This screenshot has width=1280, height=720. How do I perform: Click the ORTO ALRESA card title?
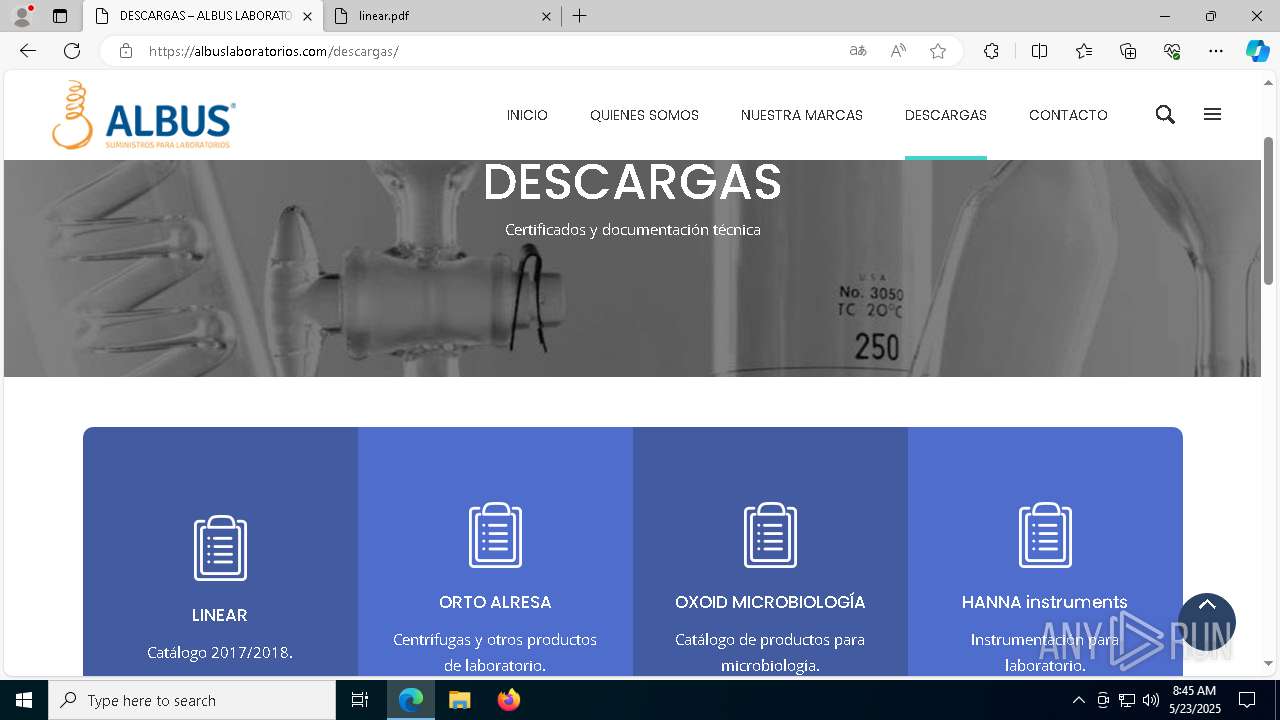(495, 602)
